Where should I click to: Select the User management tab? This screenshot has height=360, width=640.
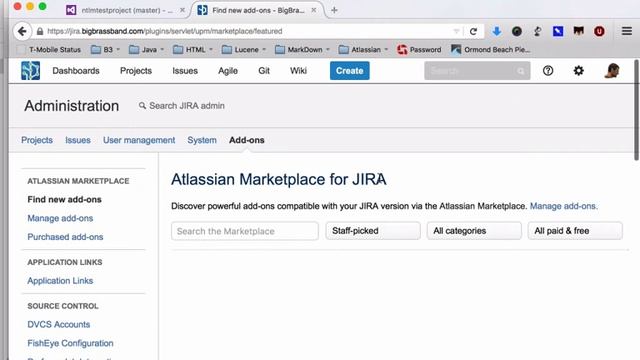(x=139, y=140)
